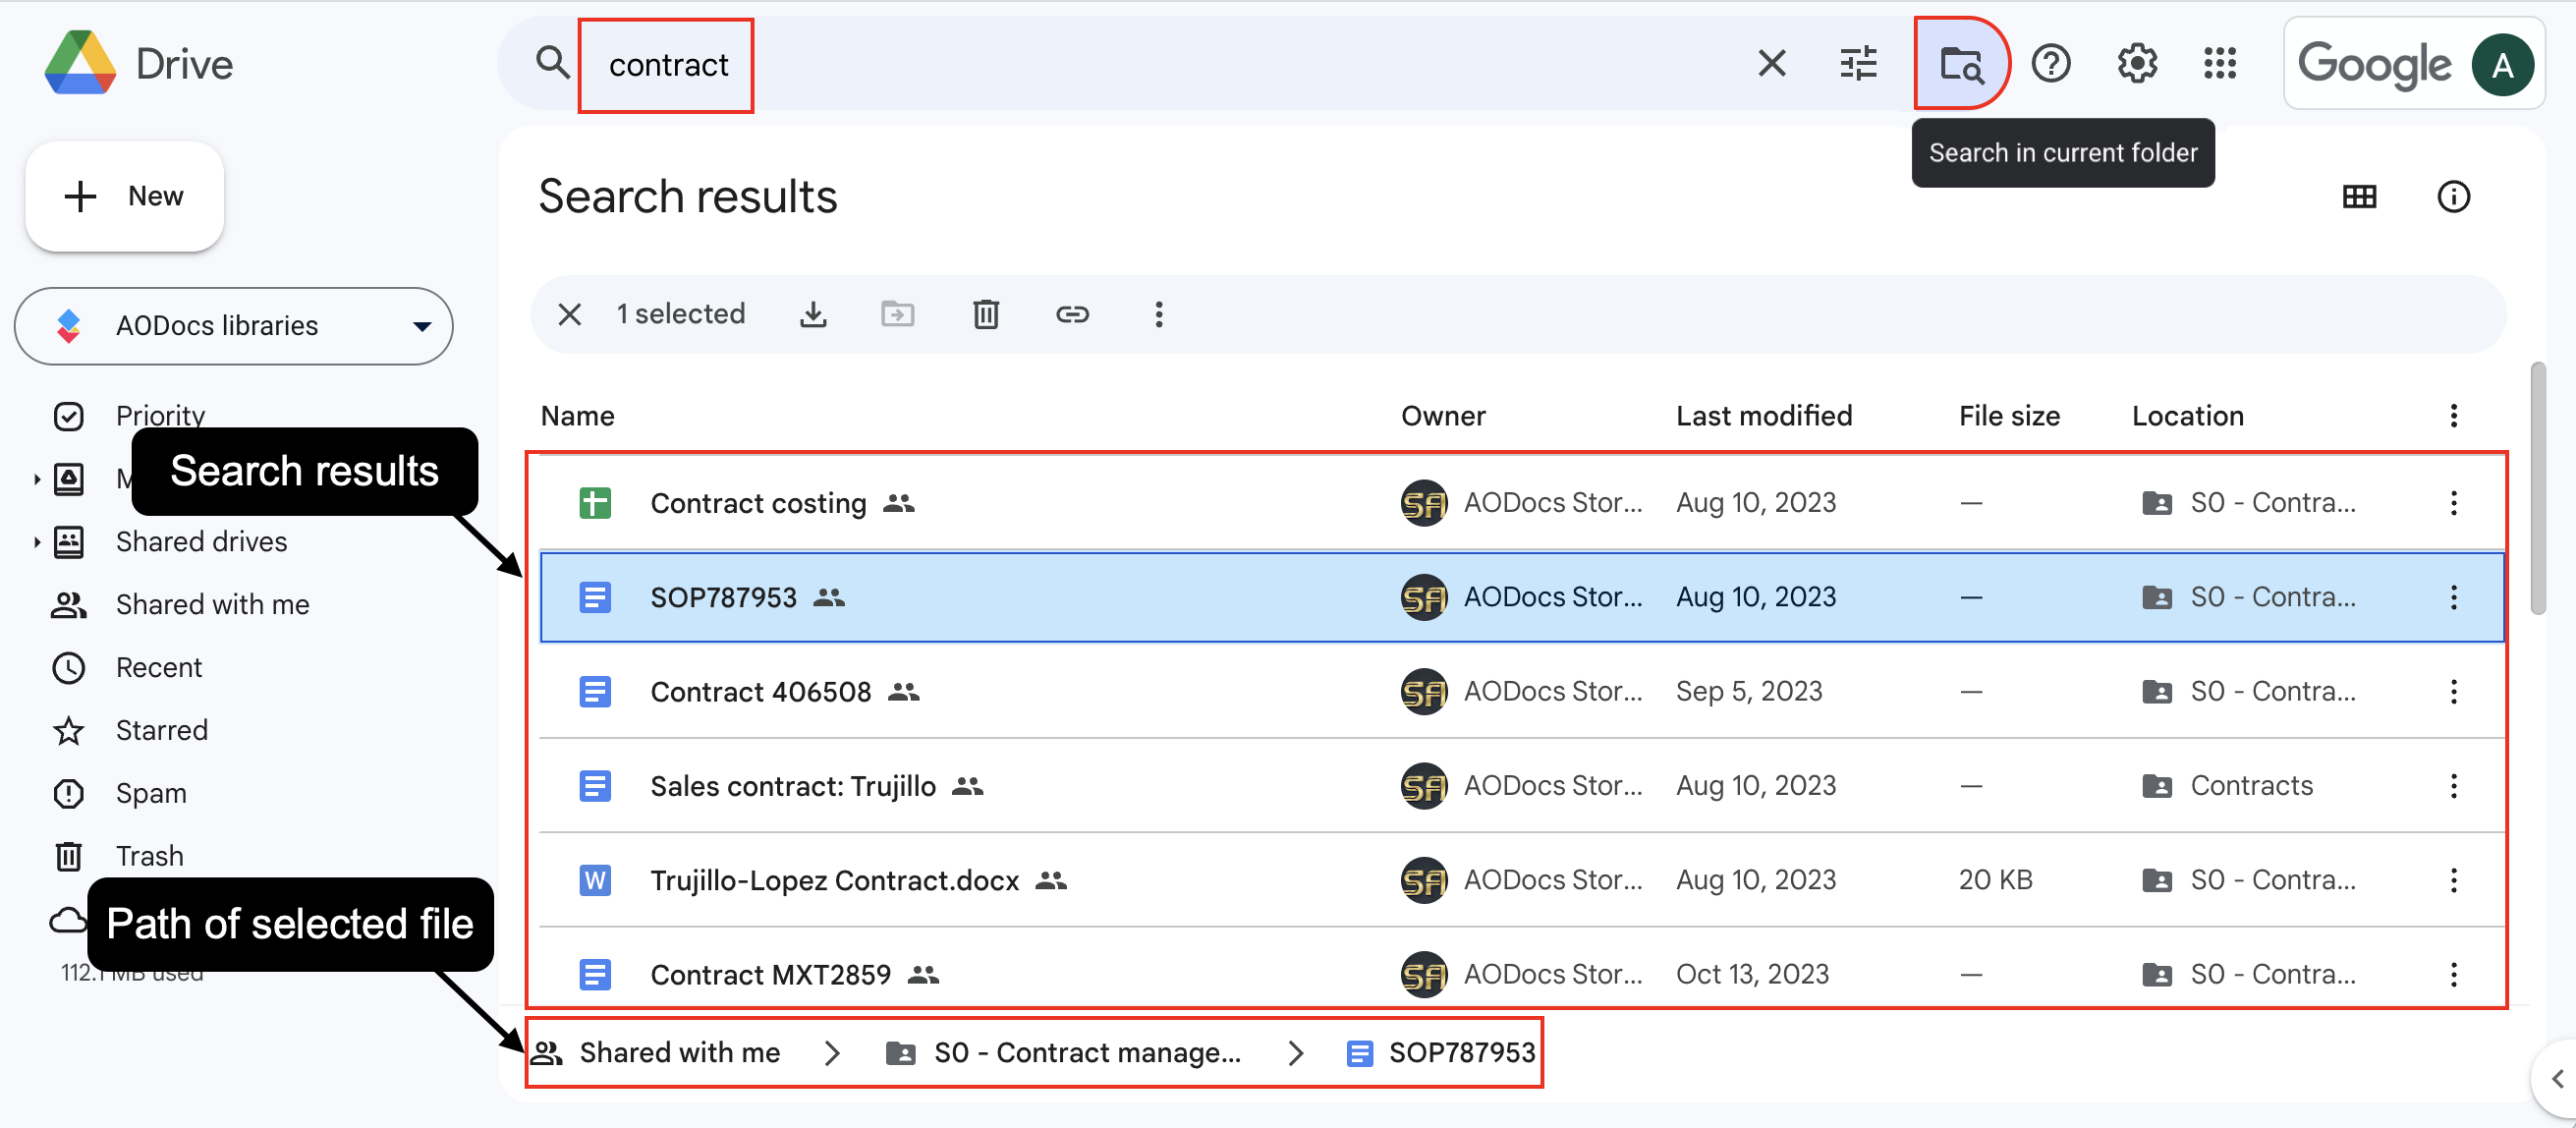Open Settings gear icon
The width and height of the screenshot is (2576, 1128).
tap(2136, 63)
